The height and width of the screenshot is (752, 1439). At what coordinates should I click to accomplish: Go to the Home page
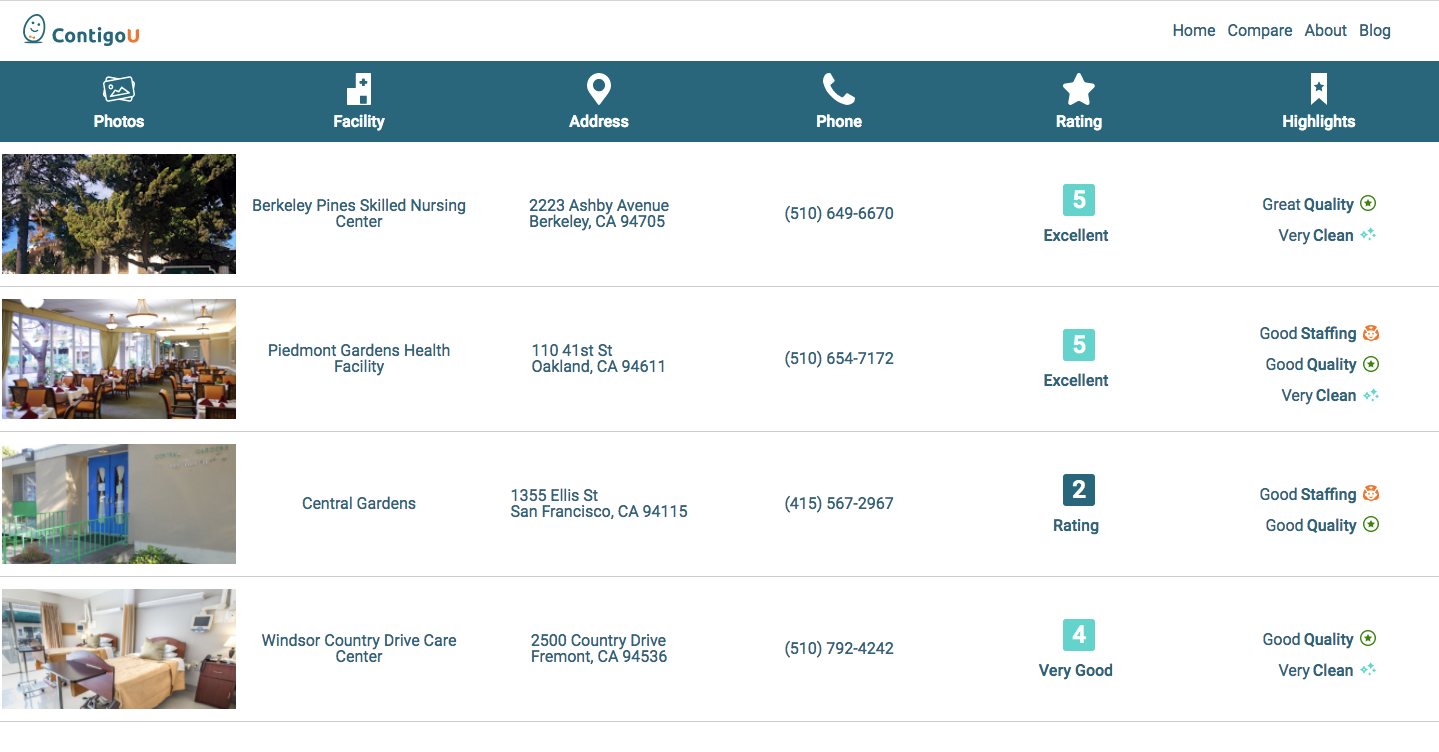pyautogui.click(x=1194, y=31)
